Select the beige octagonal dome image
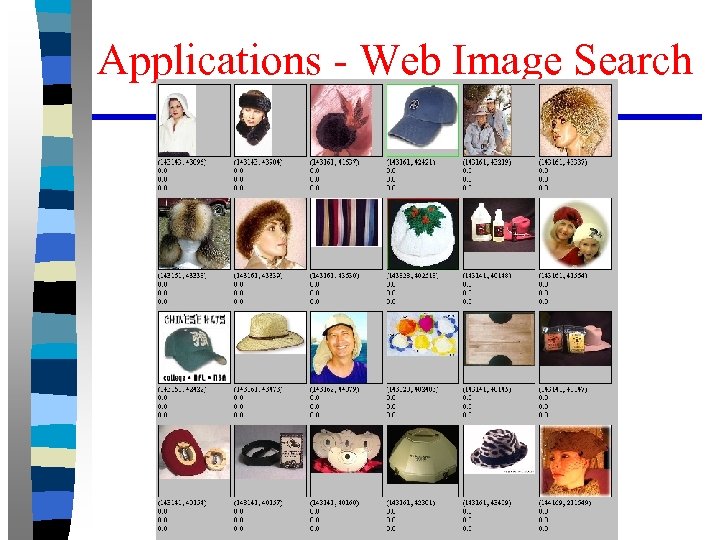 [x=422, y=455]
